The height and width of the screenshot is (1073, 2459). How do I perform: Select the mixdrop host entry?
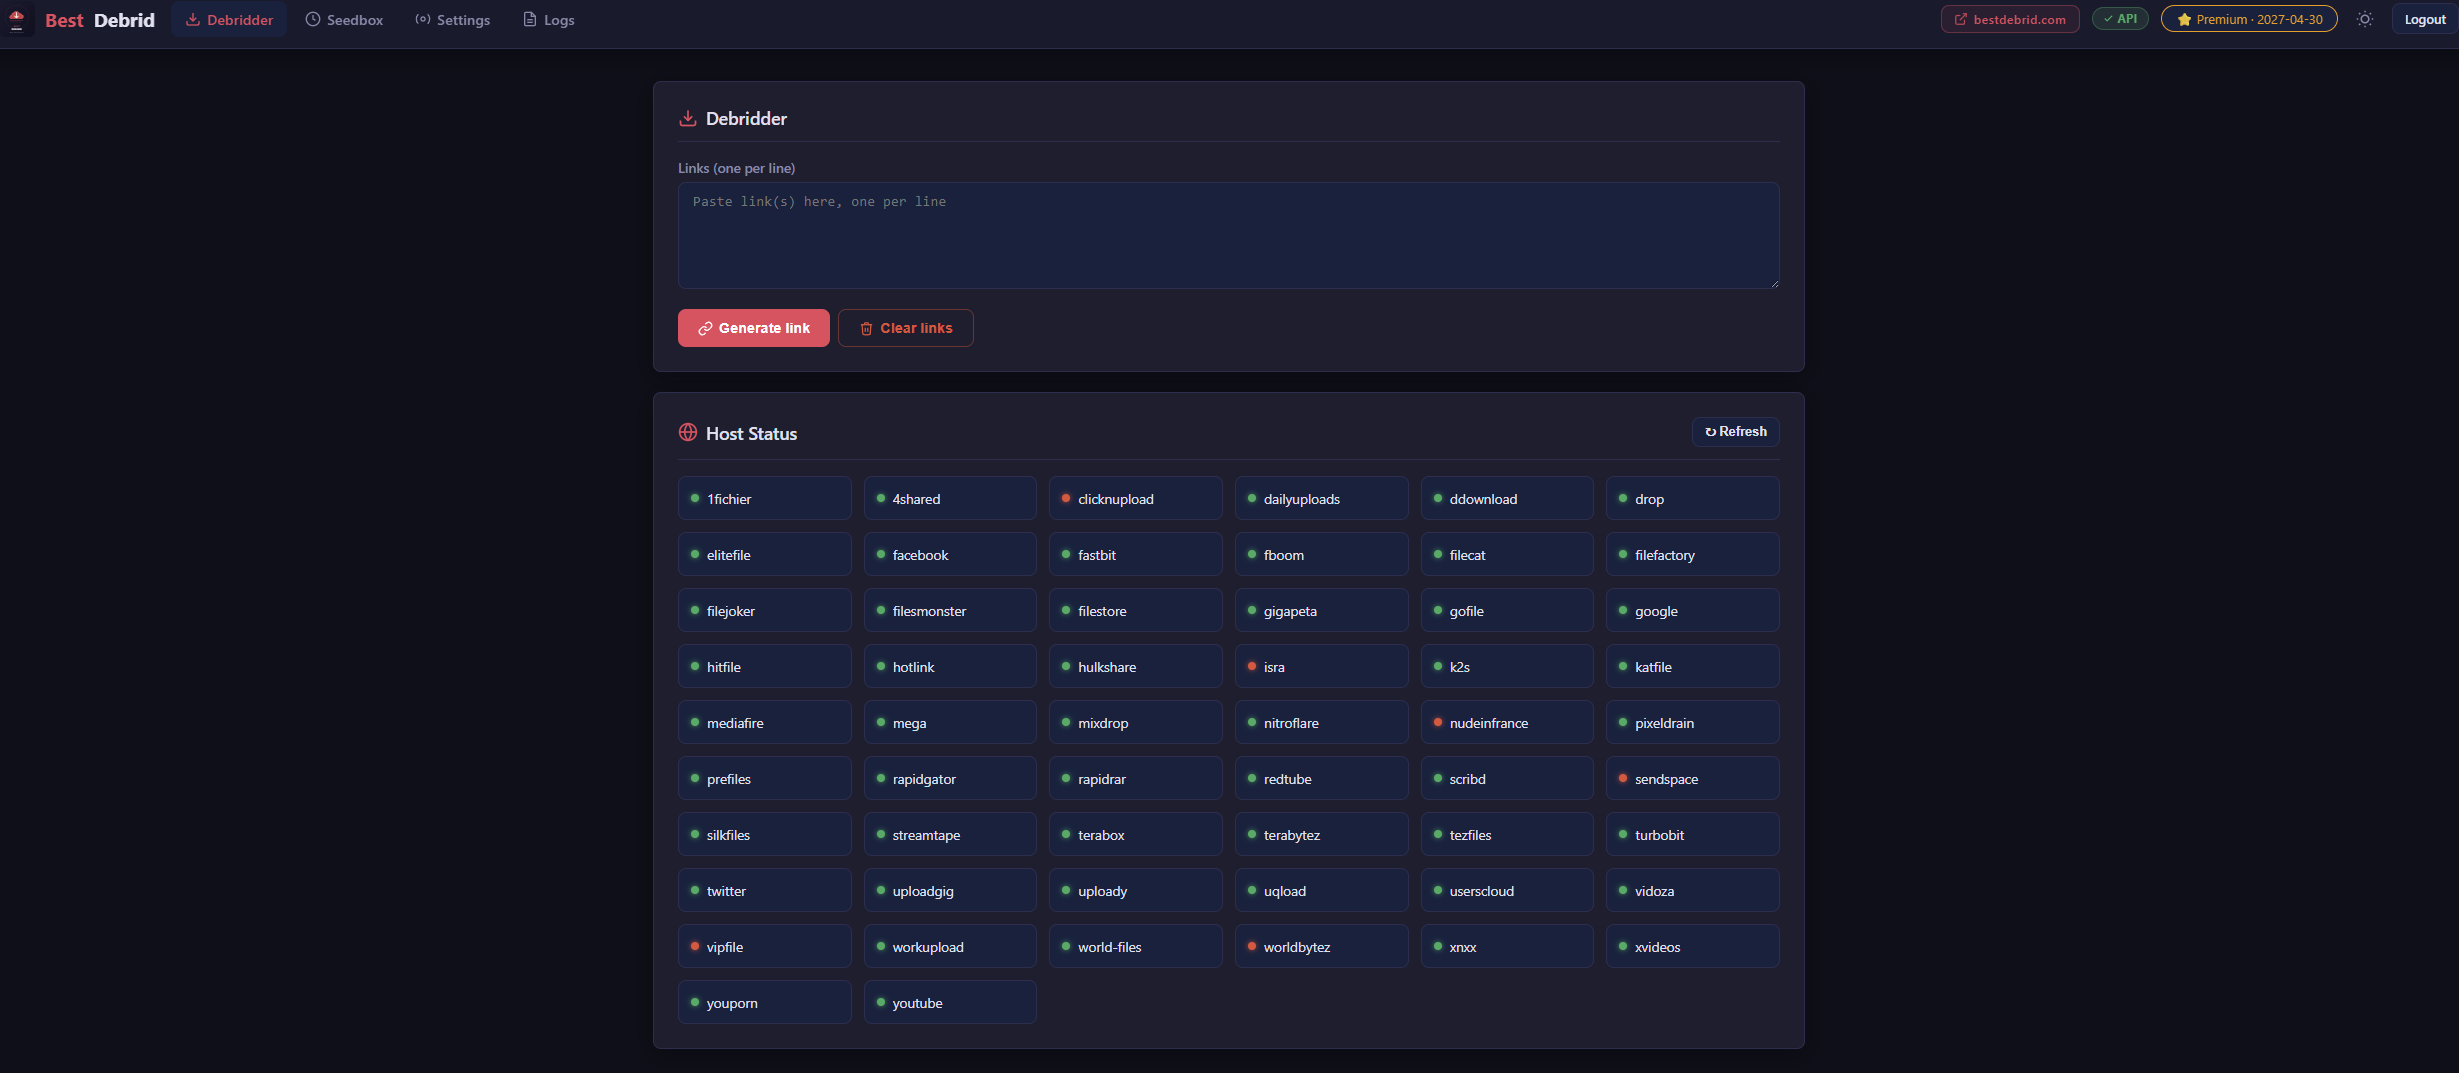tap(1136, 722)
